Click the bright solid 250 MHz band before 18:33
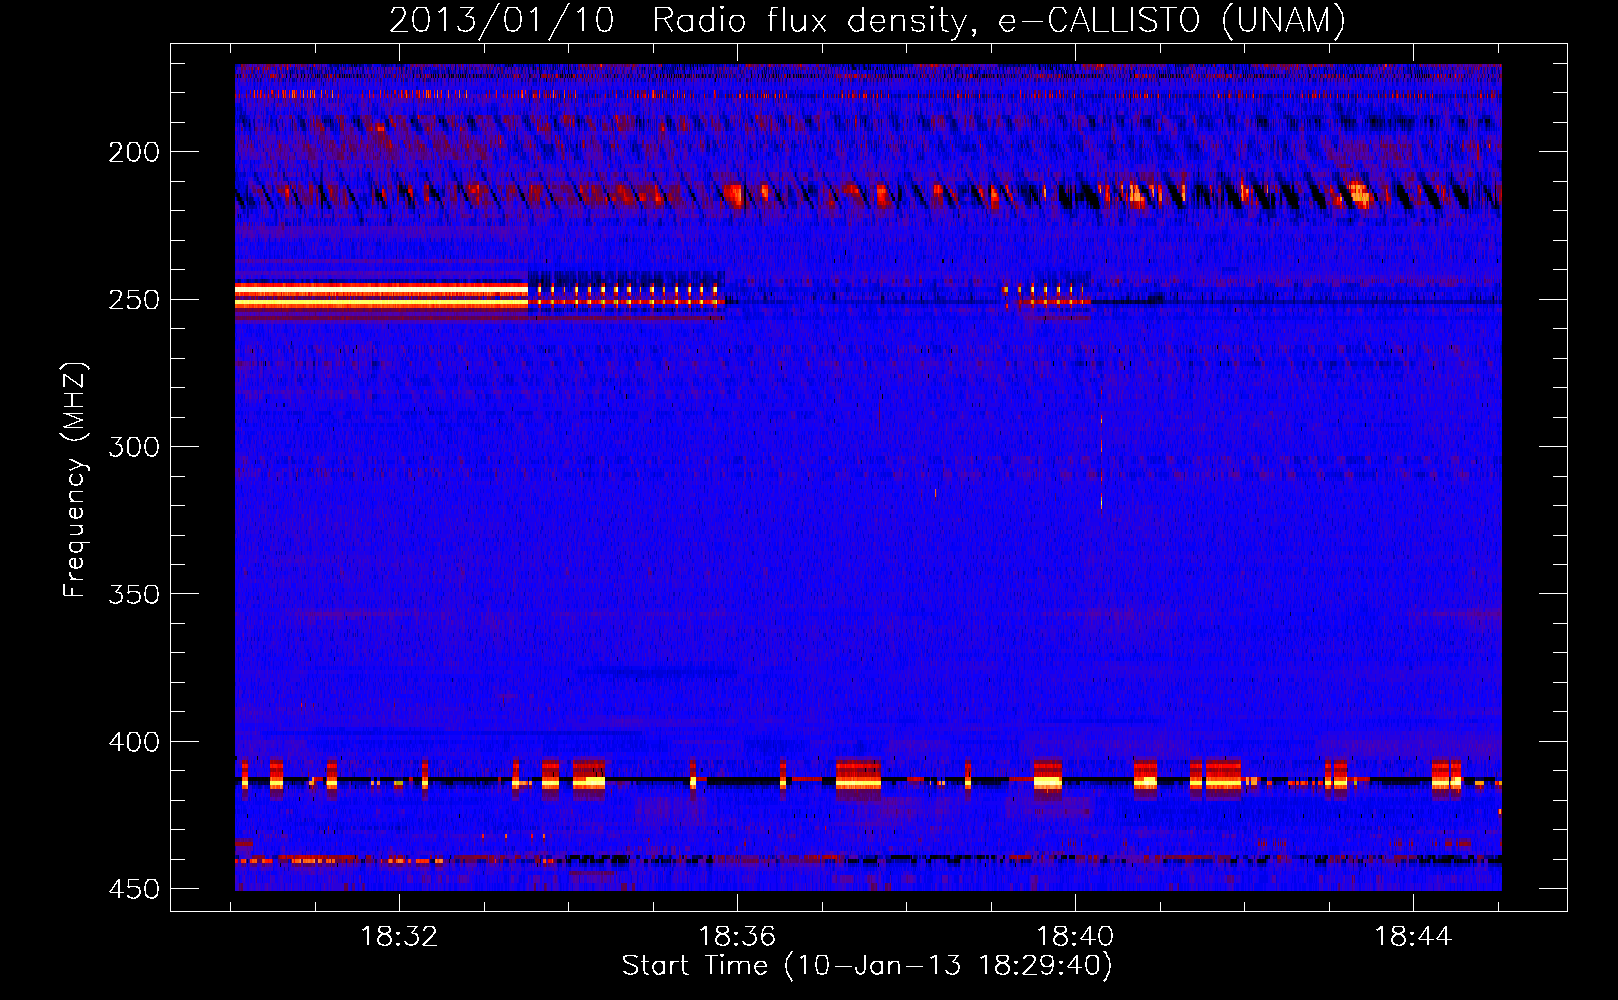 pyautogui.click(x=381, y=296)
